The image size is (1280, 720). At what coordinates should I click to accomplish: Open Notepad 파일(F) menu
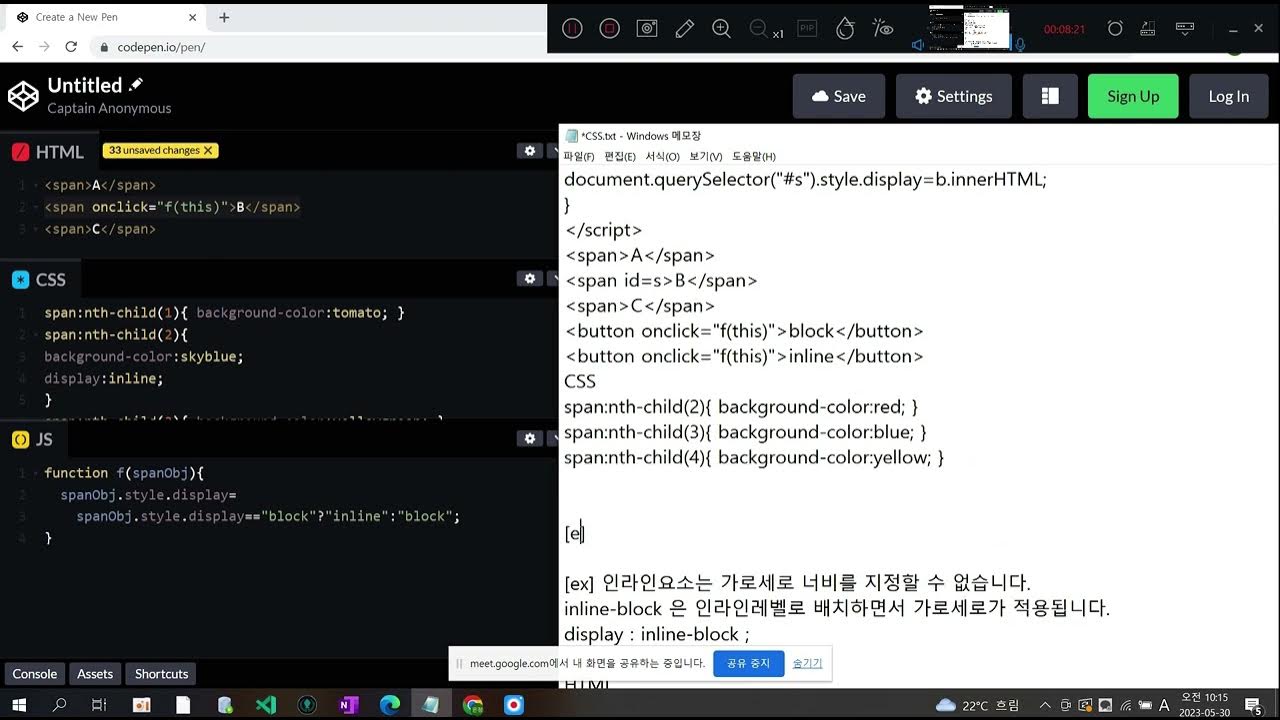[579, 157]
